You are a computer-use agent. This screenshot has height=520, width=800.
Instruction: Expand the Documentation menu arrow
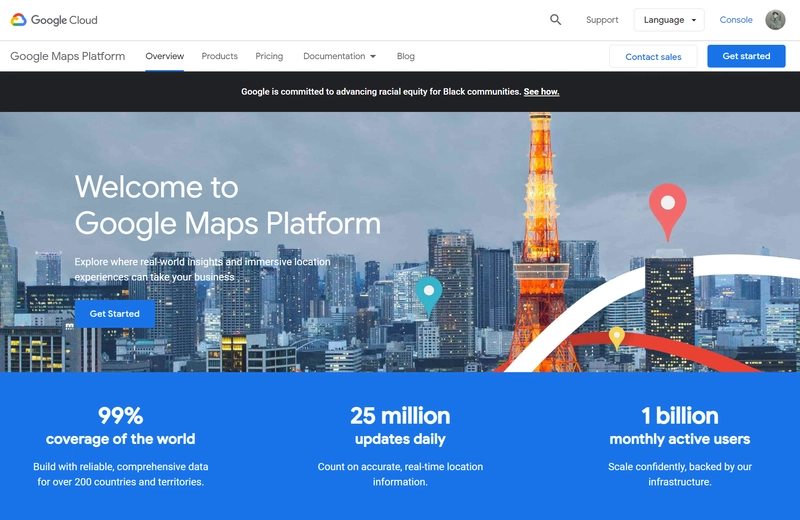[x=373, y=56]
